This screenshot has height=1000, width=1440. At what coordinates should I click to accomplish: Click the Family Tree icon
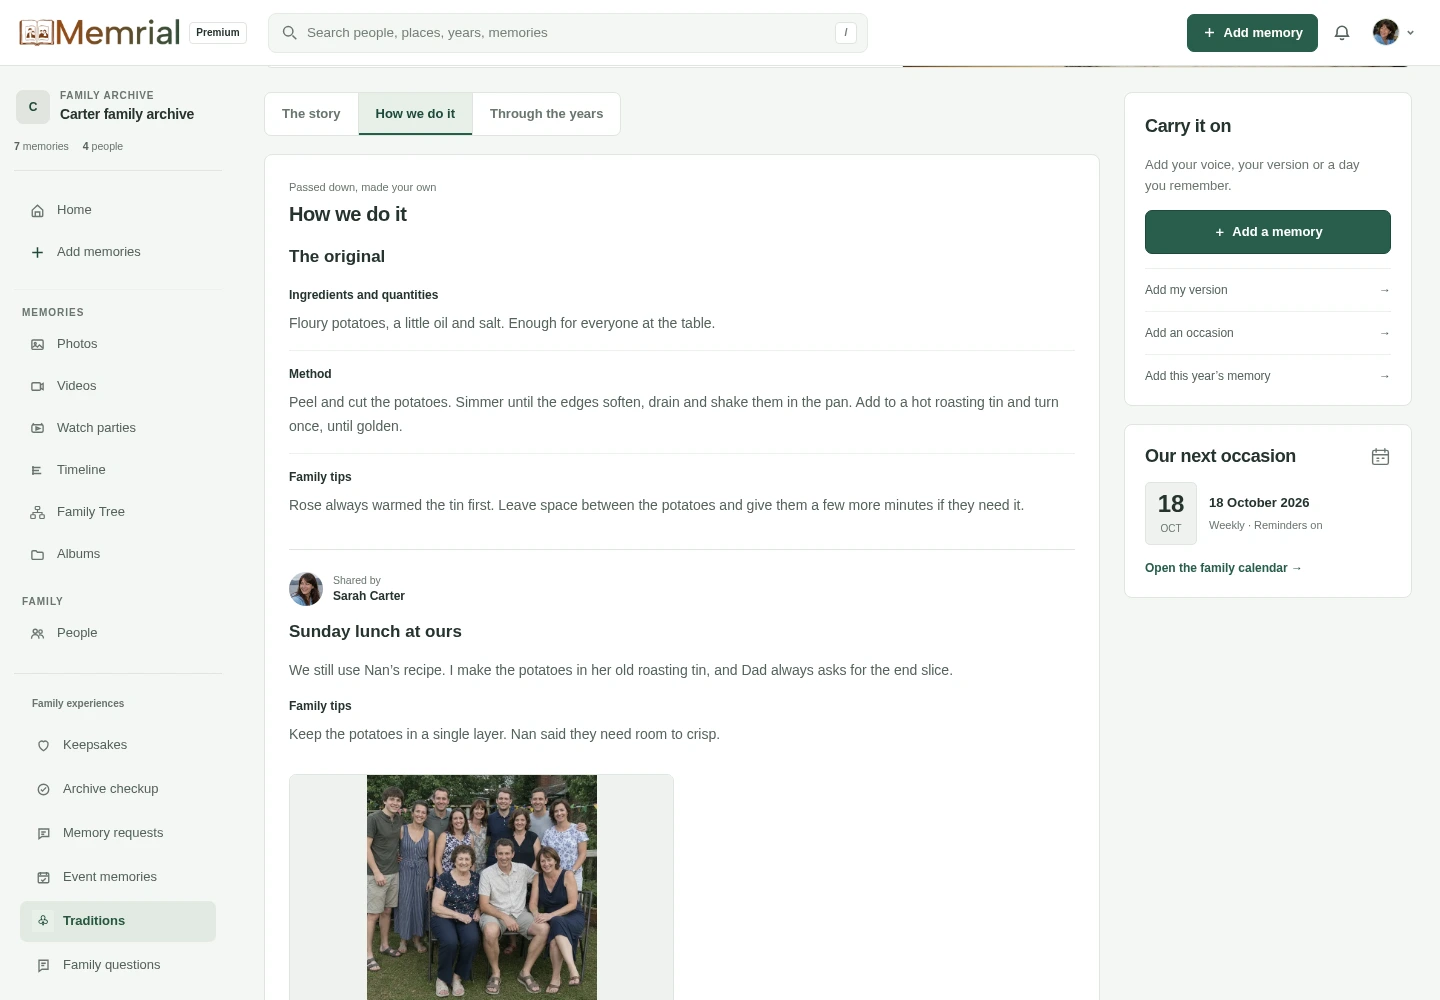[x=37, y=513]
